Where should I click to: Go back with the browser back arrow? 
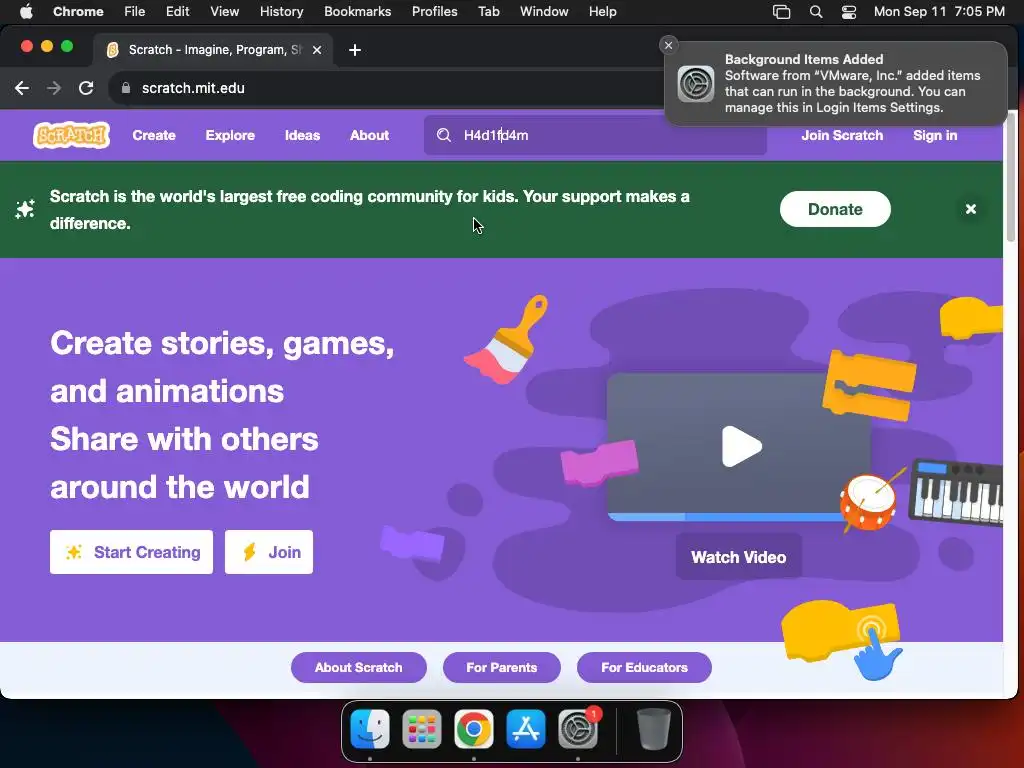coord(22,88)
